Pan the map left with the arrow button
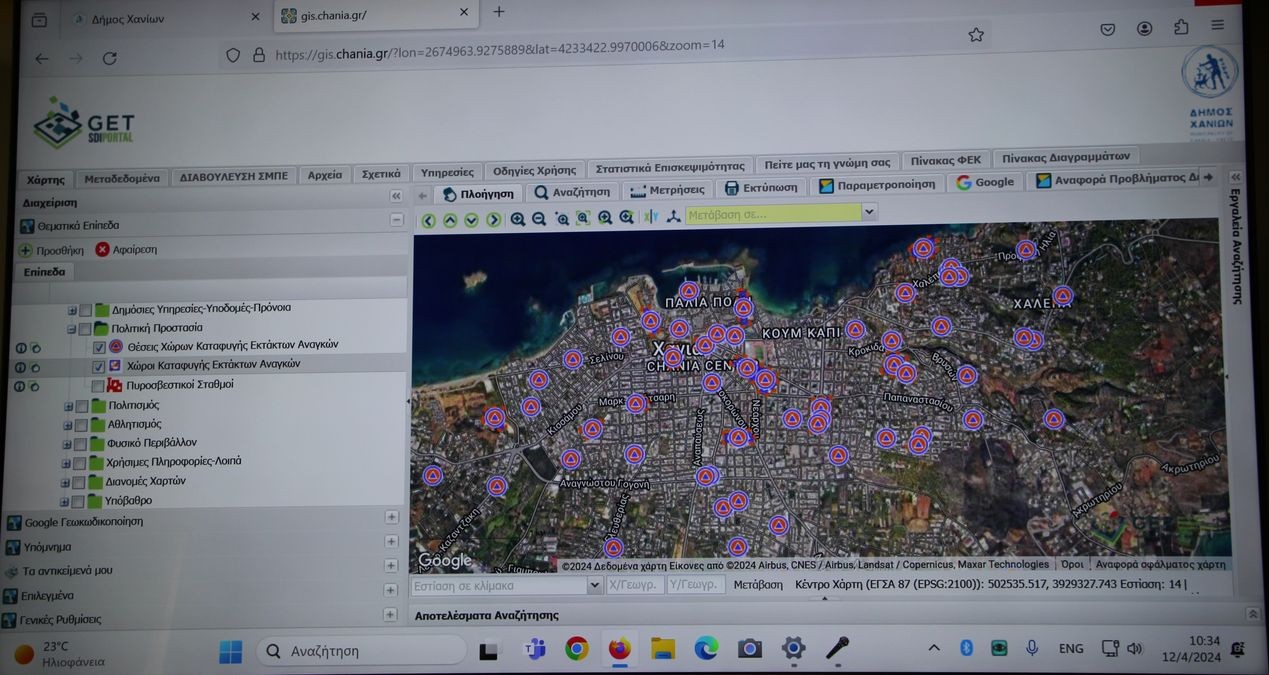1269x675 pixels. (x=428, y=220)
